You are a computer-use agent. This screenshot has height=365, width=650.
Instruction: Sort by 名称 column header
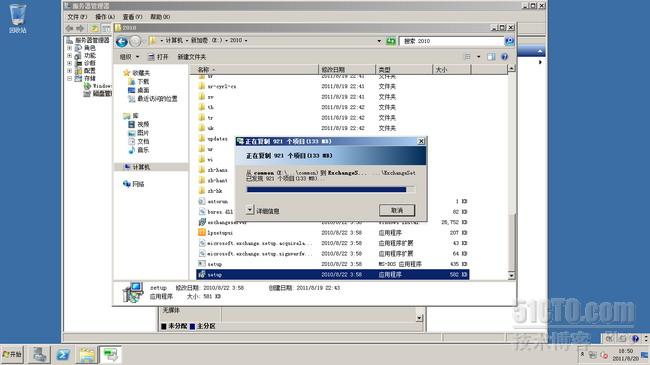(254, 70)
